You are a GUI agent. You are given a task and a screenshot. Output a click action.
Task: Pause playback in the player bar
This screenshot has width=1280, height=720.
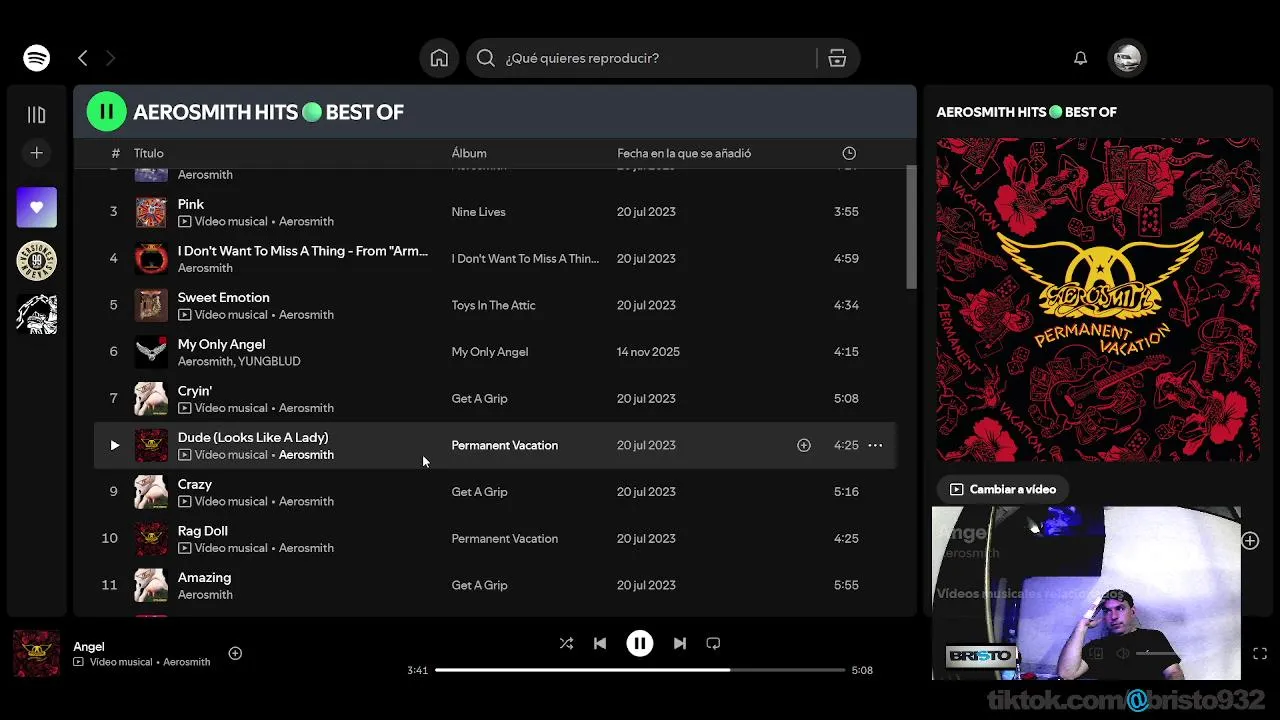click(x=640, y=643)
